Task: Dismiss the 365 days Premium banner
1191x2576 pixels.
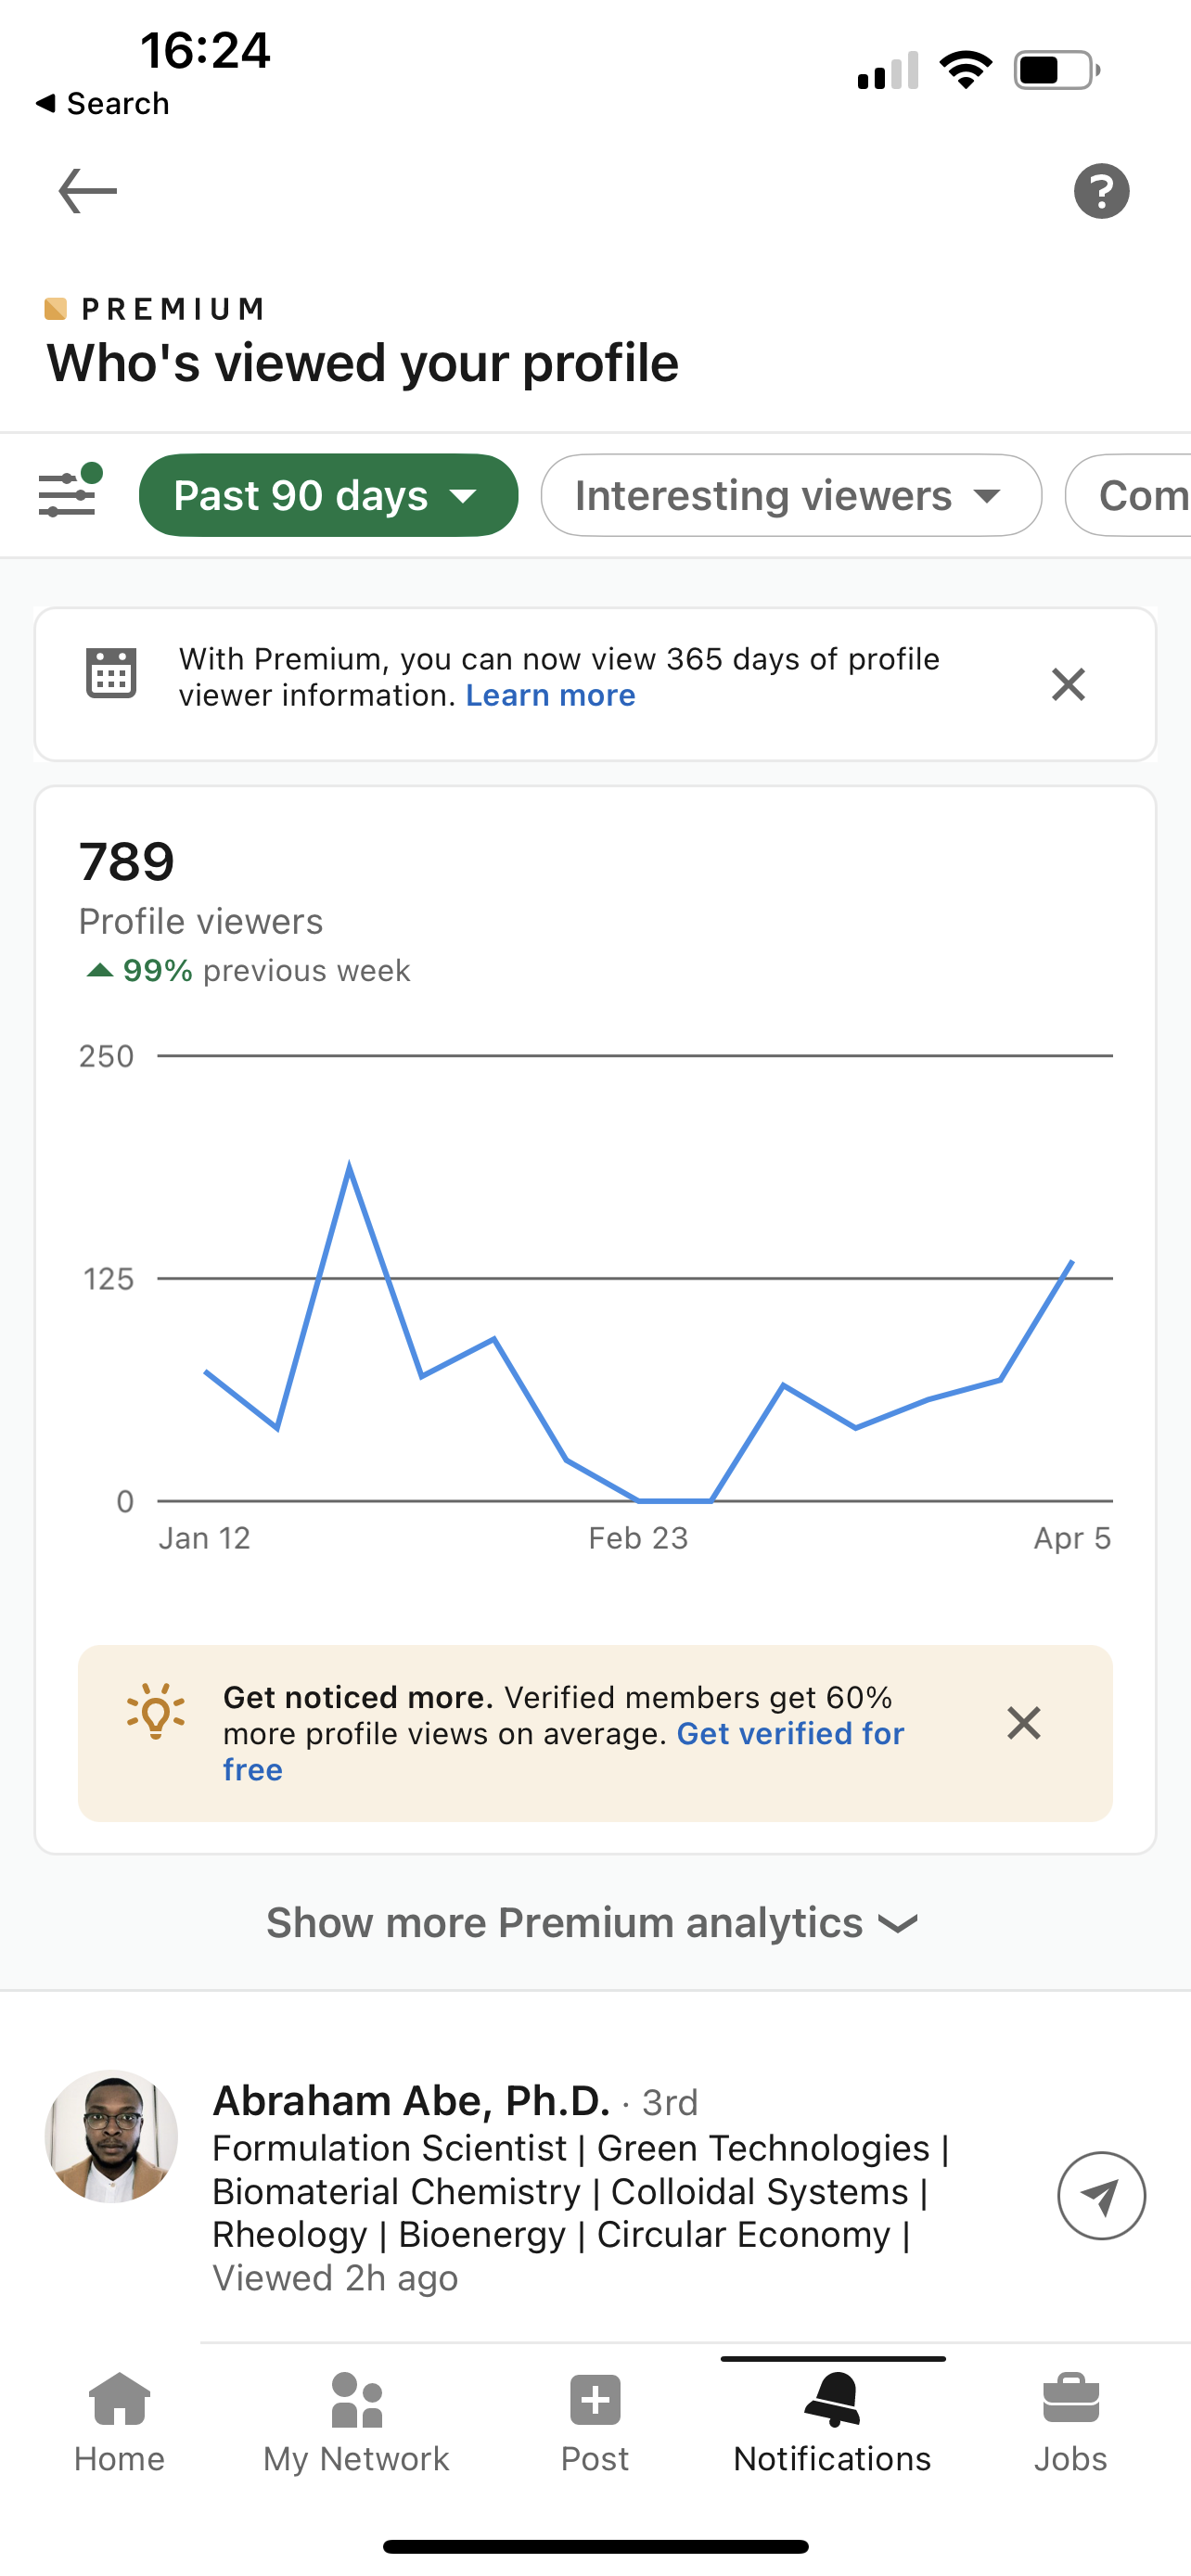Action: pos(1068,685)
